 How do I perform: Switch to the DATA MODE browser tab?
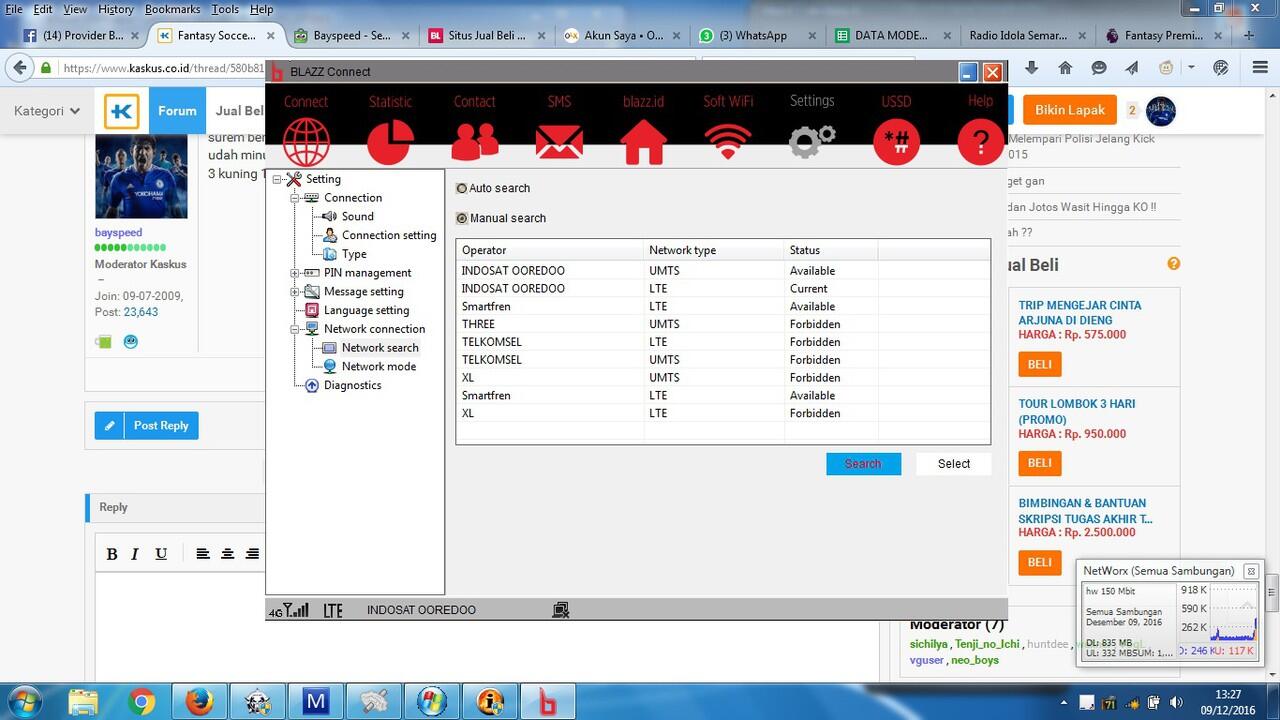(x=891, y=35)
